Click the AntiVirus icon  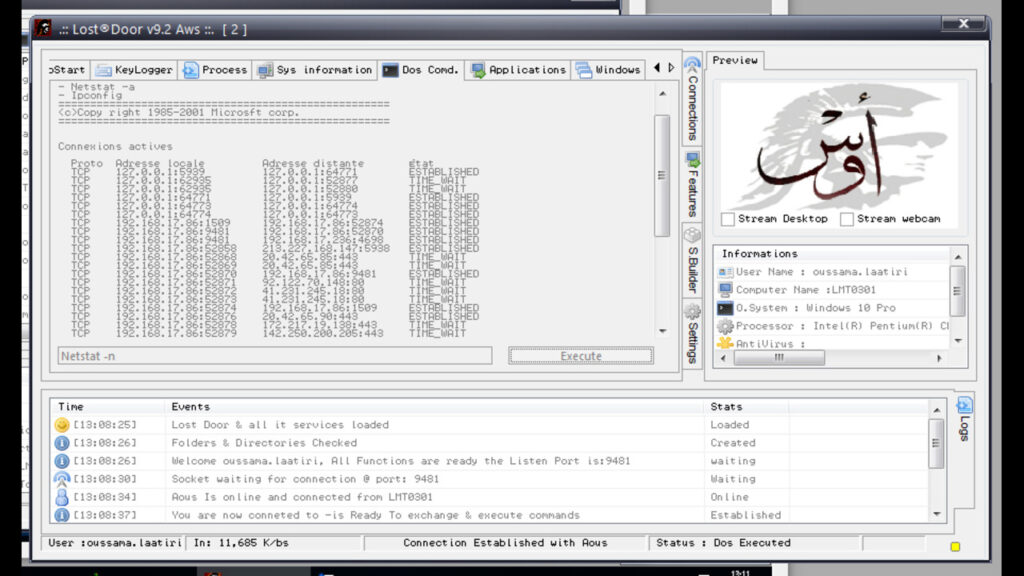[725, 344]
